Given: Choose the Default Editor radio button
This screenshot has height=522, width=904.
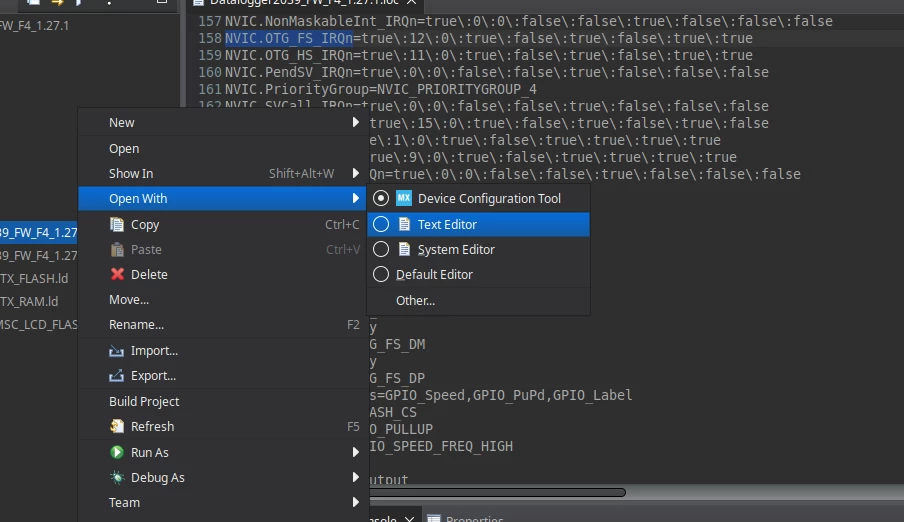Looking at the screenshot, I should (x=381, y=274).
